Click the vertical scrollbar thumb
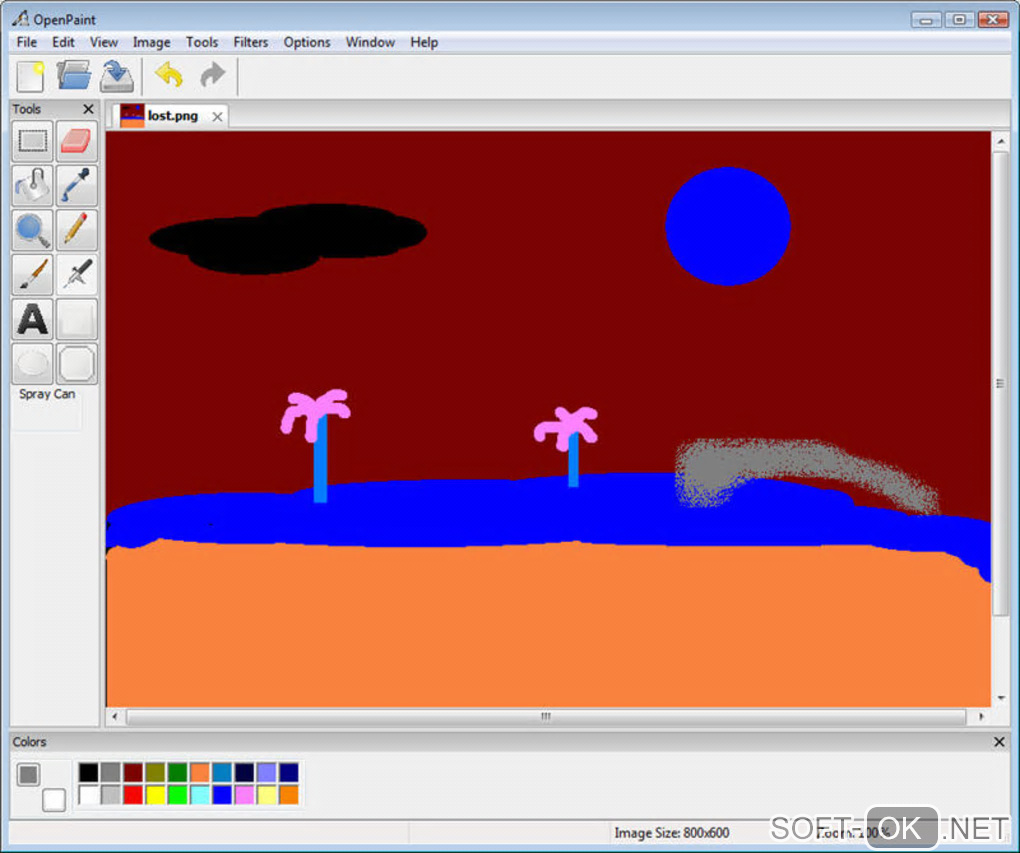 pos(1000,384)
